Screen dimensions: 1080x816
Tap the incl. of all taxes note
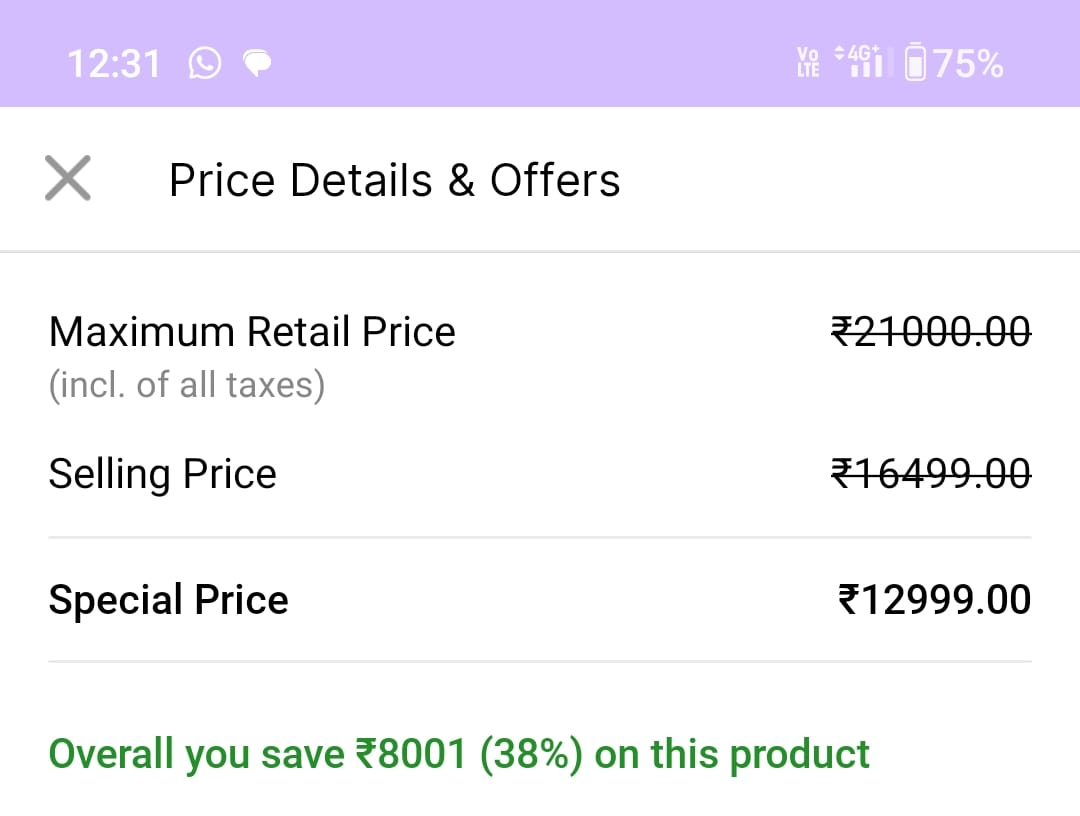click(x=187, y=384)
